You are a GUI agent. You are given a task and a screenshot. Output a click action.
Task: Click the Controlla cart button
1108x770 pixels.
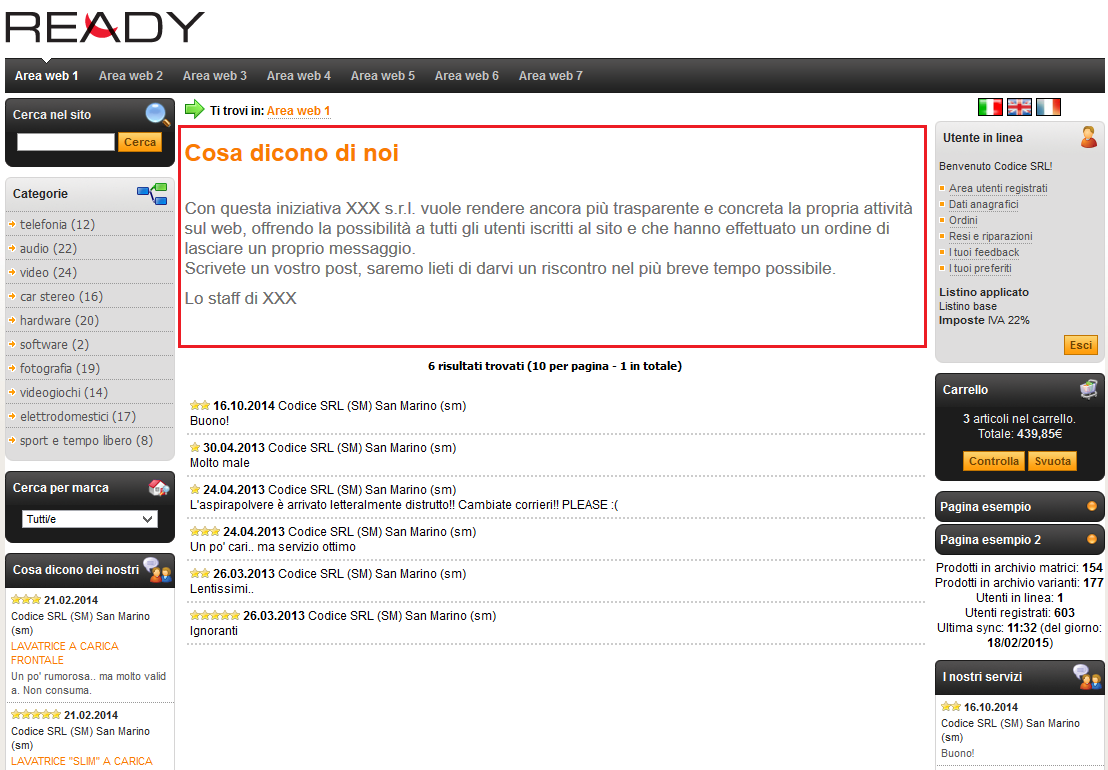click(x=994, y=461)
